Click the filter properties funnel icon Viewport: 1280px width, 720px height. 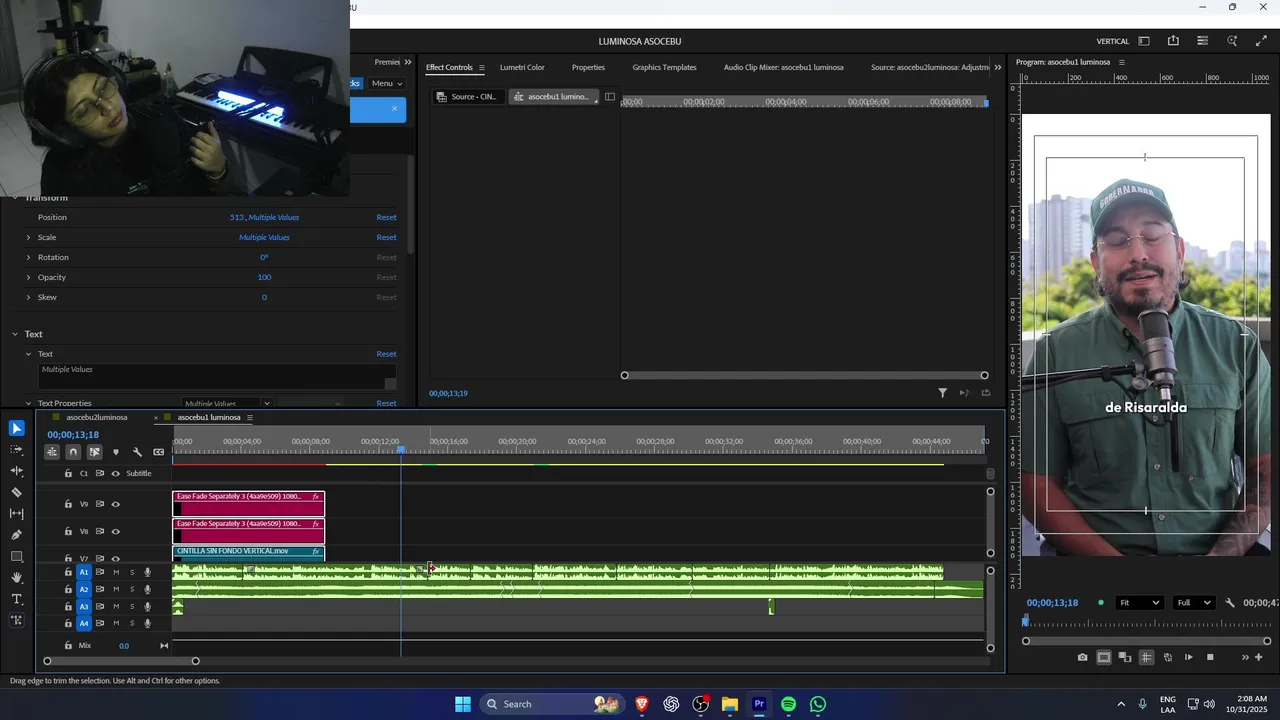click(x=942, y=393)
